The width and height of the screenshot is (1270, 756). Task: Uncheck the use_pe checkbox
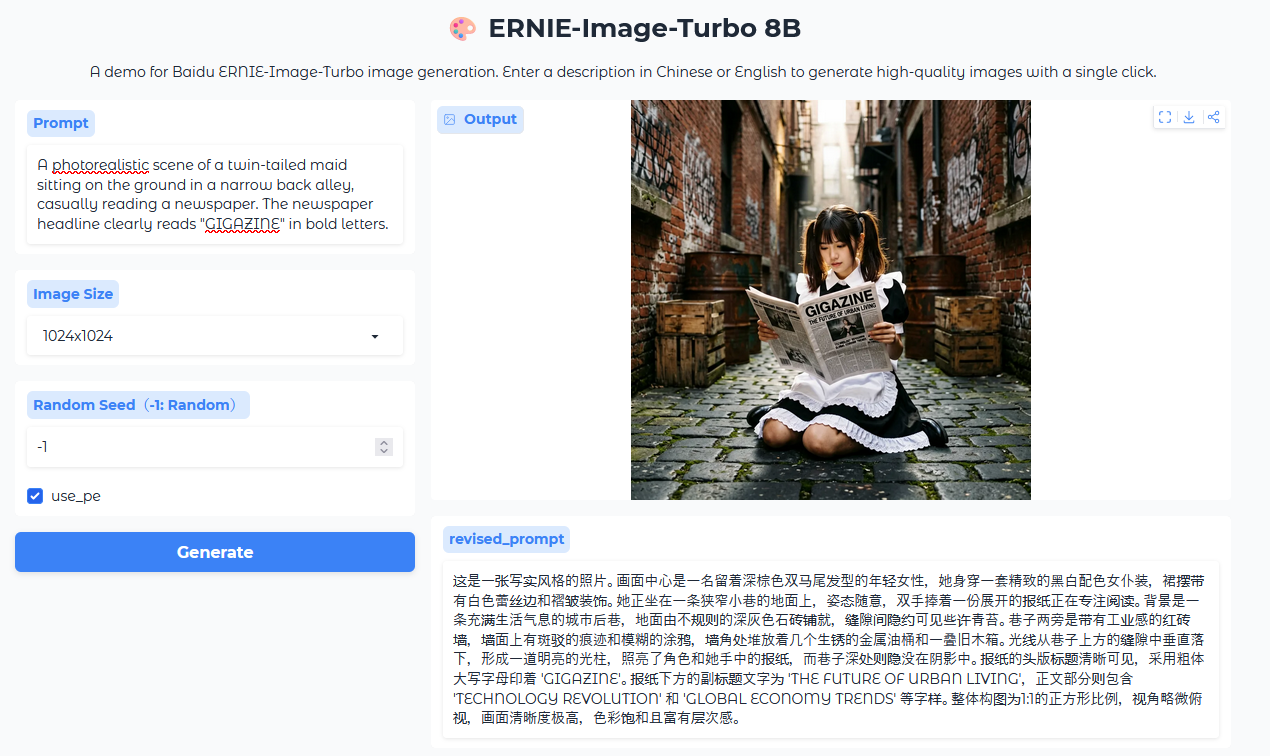pyautogui.click(x=35, y=496)
